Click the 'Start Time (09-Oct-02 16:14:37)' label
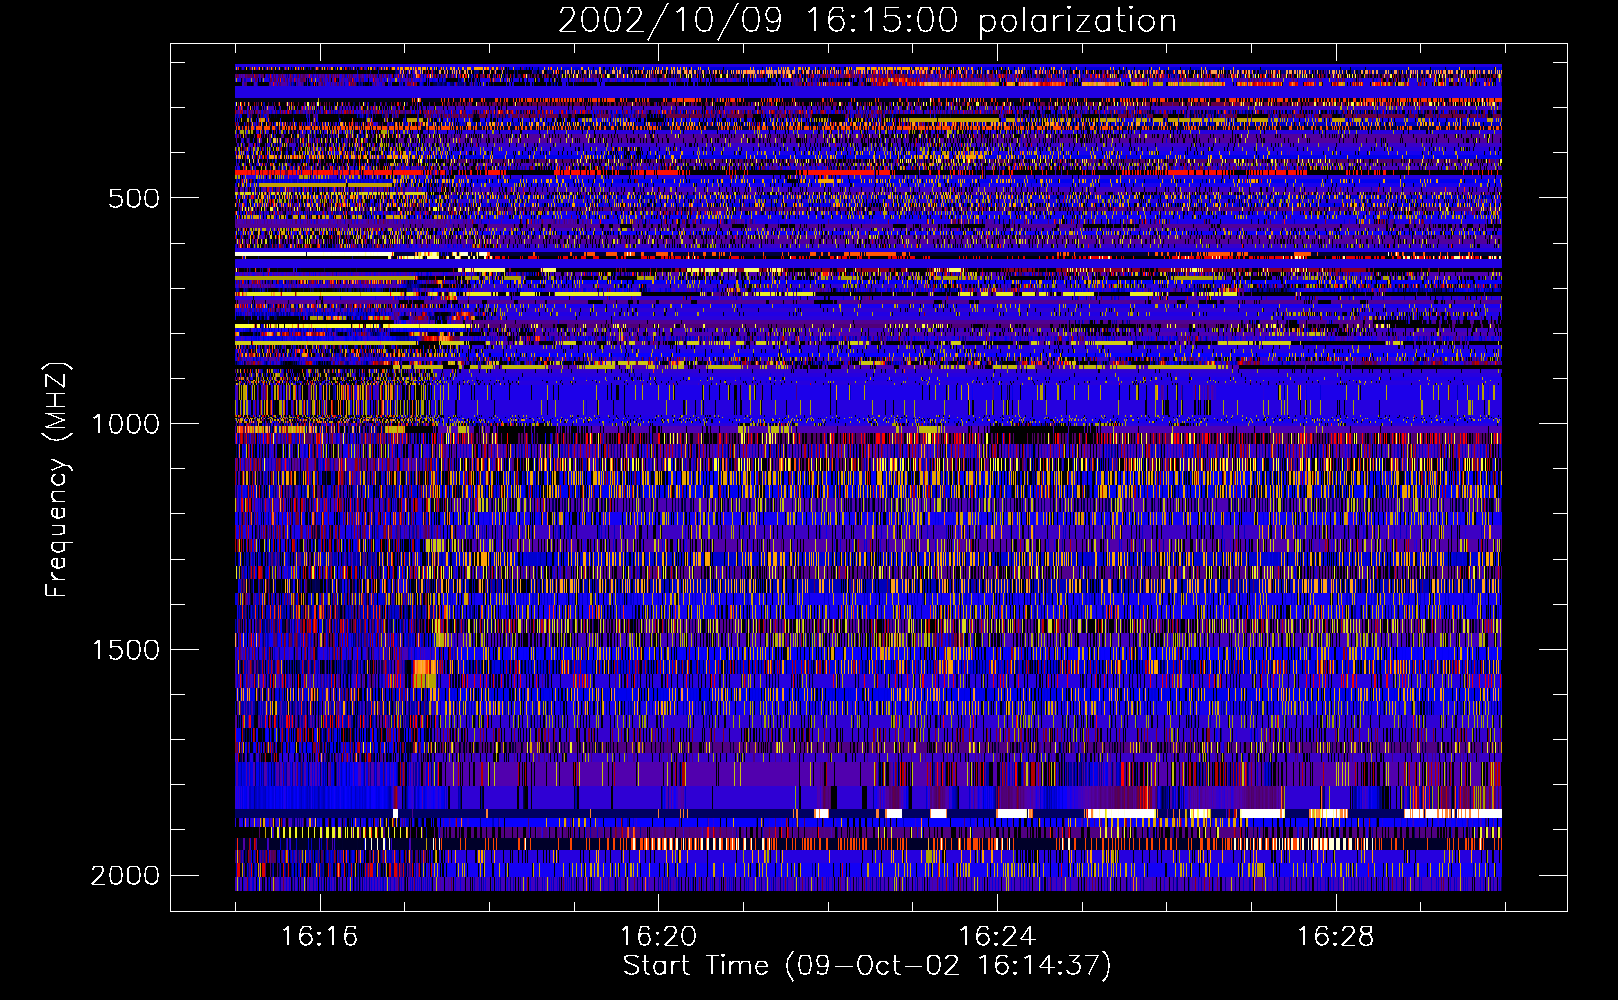 pos(867,965)
